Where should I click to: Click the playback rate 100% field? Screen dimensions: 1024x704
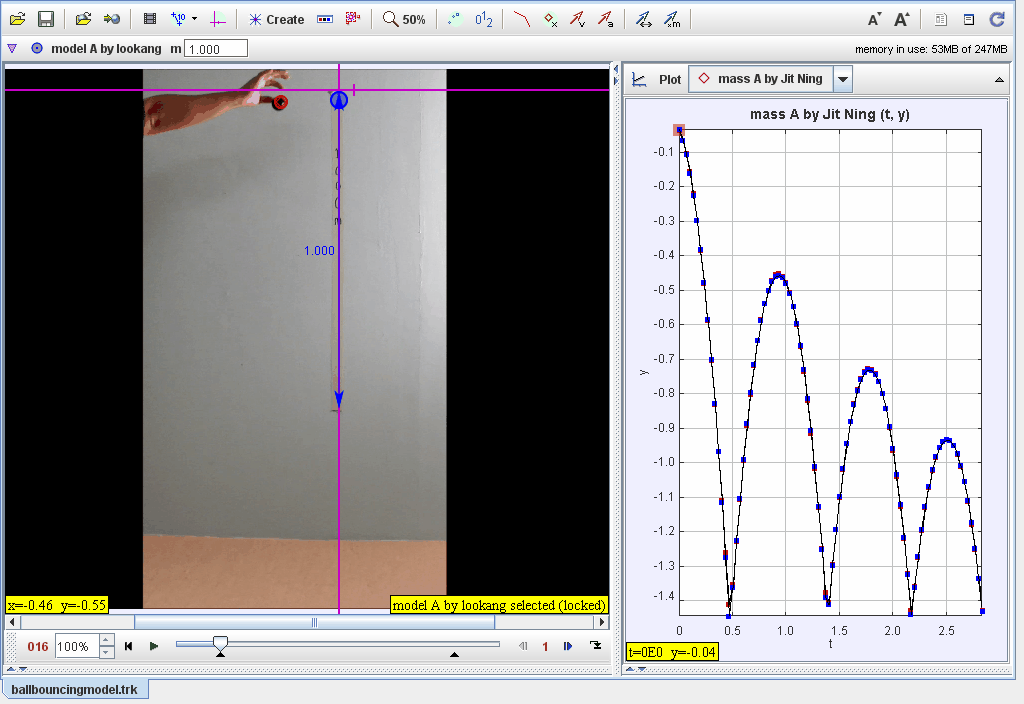coord(76,647)
